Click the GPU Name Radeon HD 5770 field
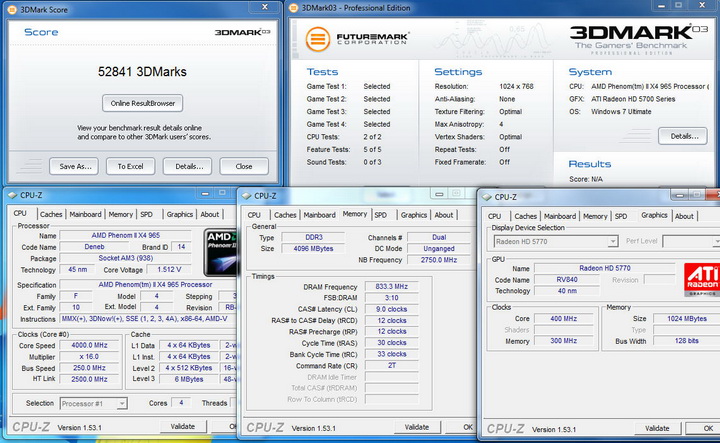 coord(605,268)
